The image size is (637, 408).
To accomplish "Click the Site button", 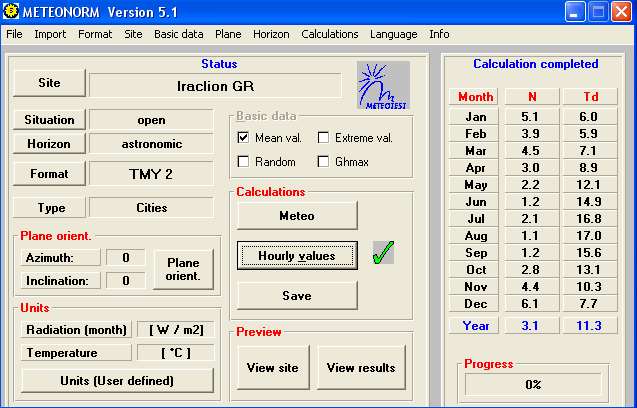I will point(50,83).
